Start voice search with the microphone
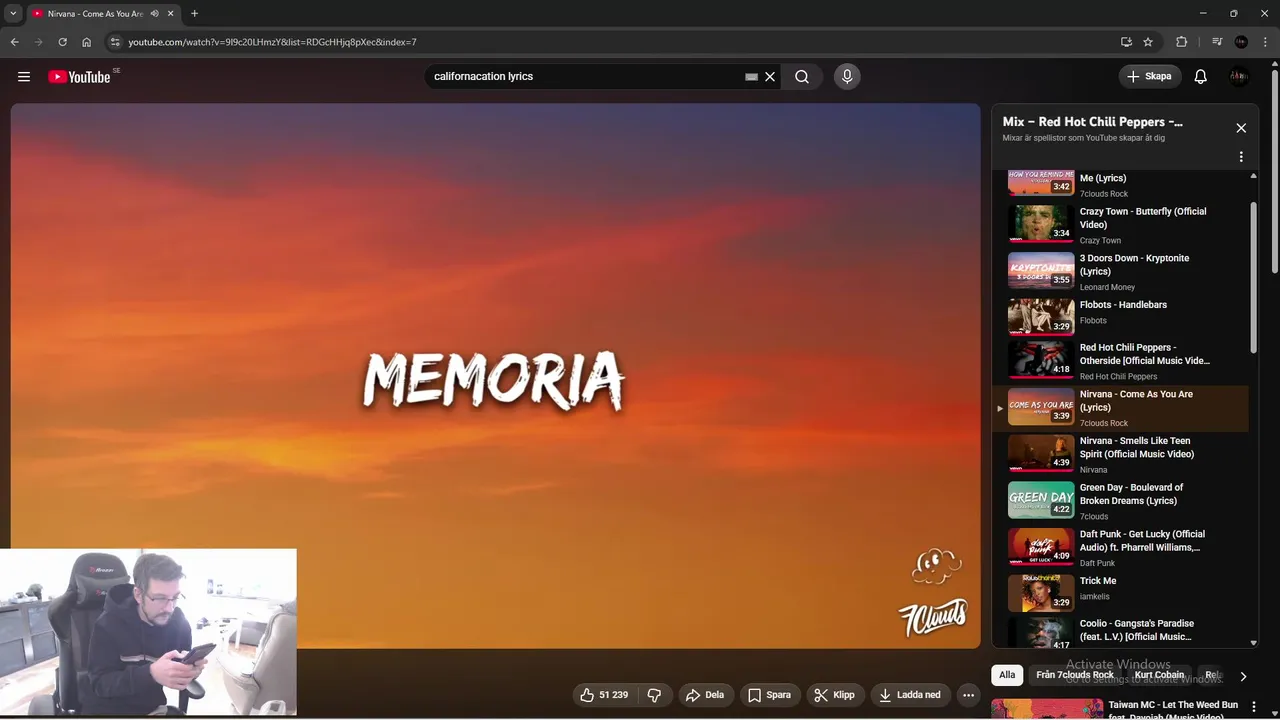 pyautogui.click(x=847, y=77)
